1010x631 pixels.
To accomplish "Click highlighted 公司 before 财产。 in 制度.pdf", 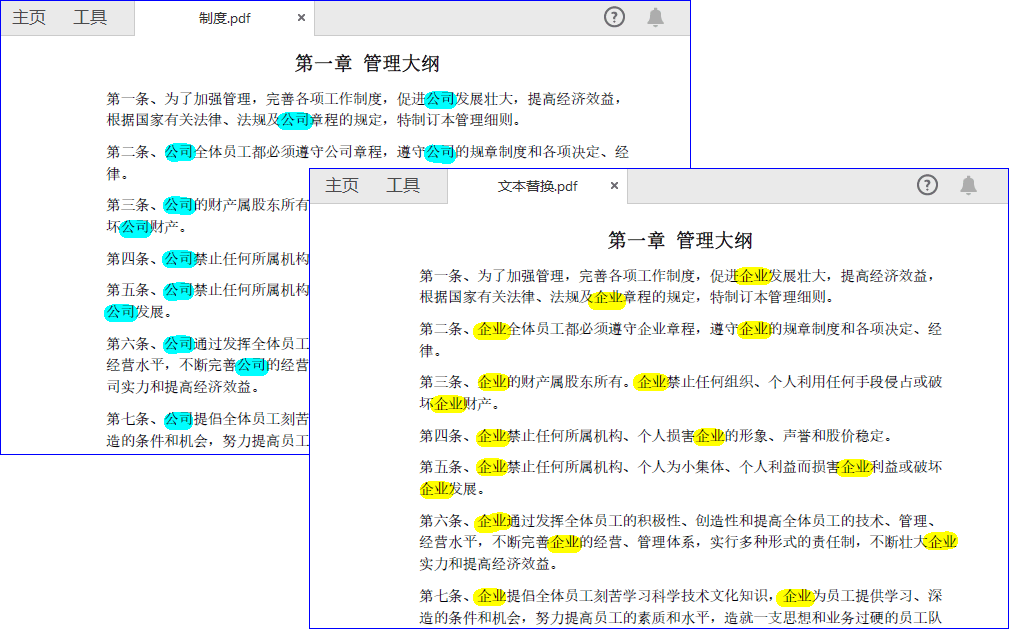I will pos(135,227).
